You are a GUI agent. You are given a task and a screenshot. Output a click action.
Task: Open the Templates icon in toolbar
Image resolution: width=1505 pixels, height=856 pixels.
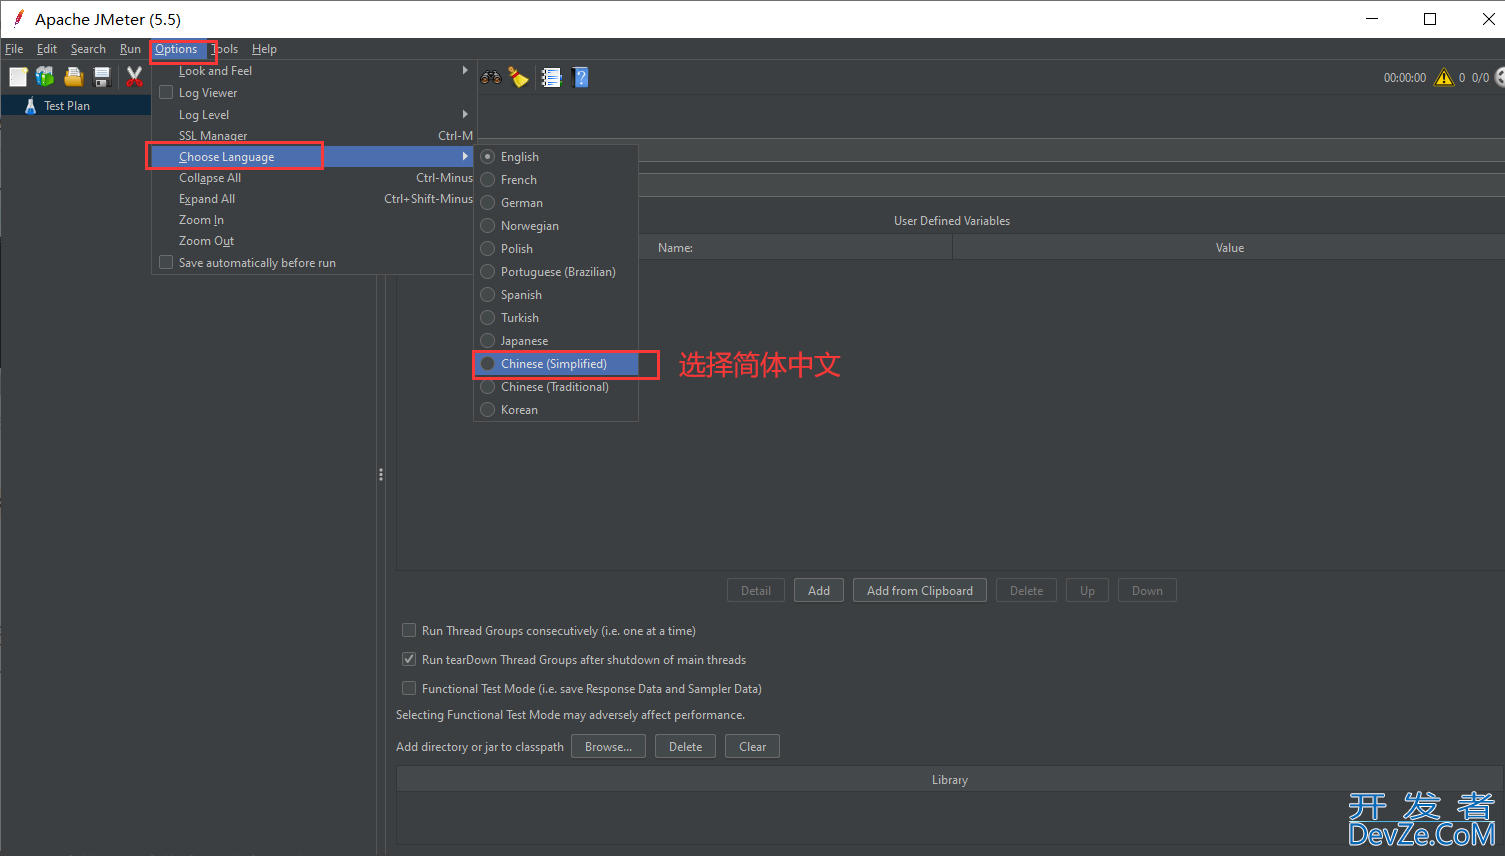[45, 77]
